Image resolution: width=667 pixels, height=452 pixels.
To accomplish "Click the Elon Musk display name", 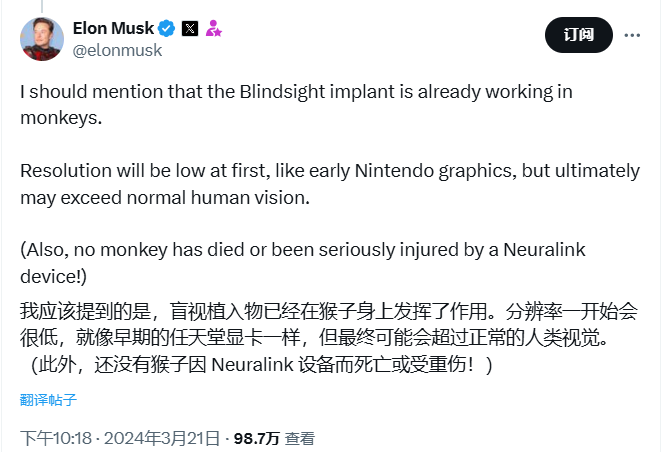I will (x=113, y=28).
